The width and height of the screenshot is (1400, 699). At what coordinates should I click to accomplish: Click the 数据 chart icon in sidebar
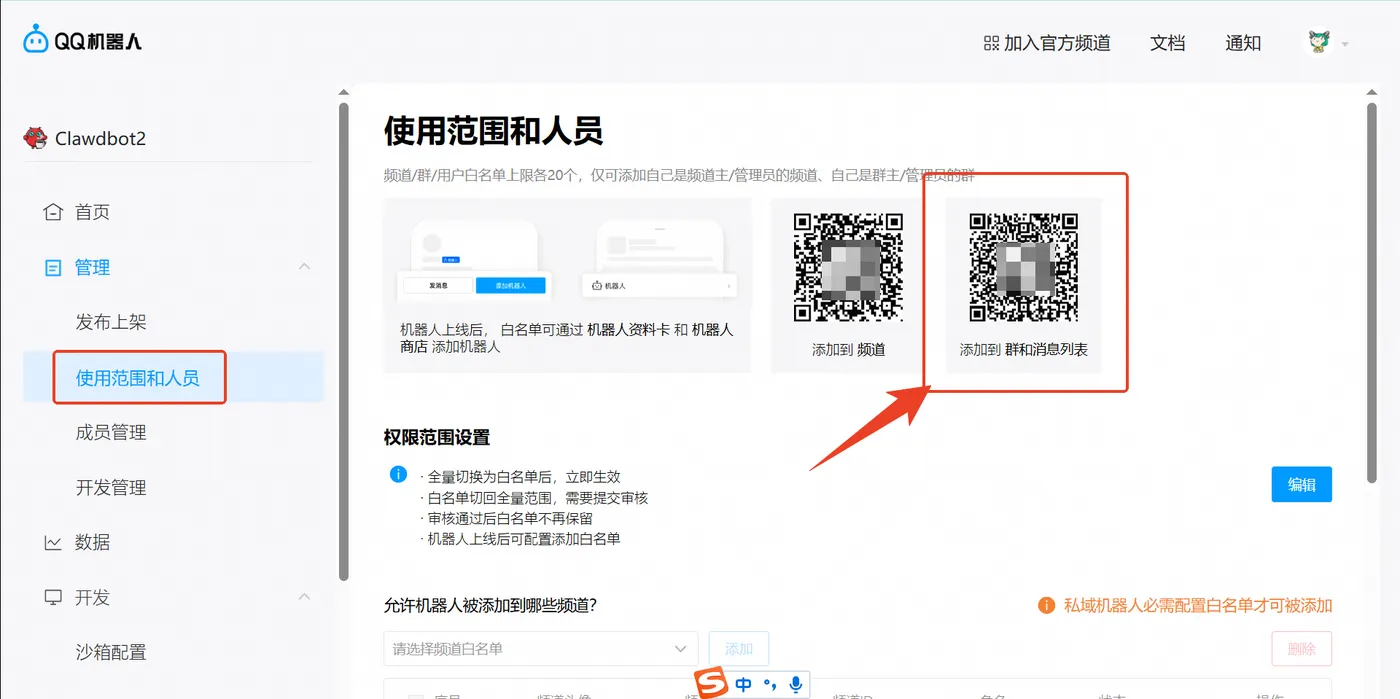click(x=53, y=542)
